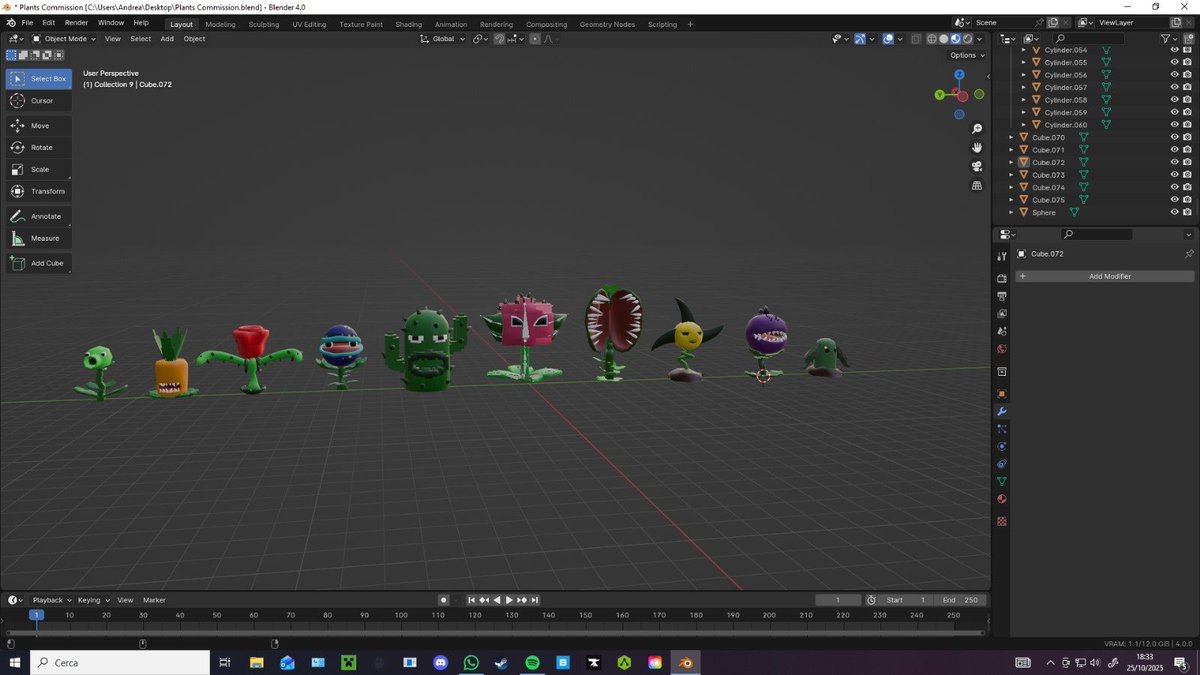Switch orthographic/perspective grid gizmo
1200x675 pixels.
click(x=977, y=186)
